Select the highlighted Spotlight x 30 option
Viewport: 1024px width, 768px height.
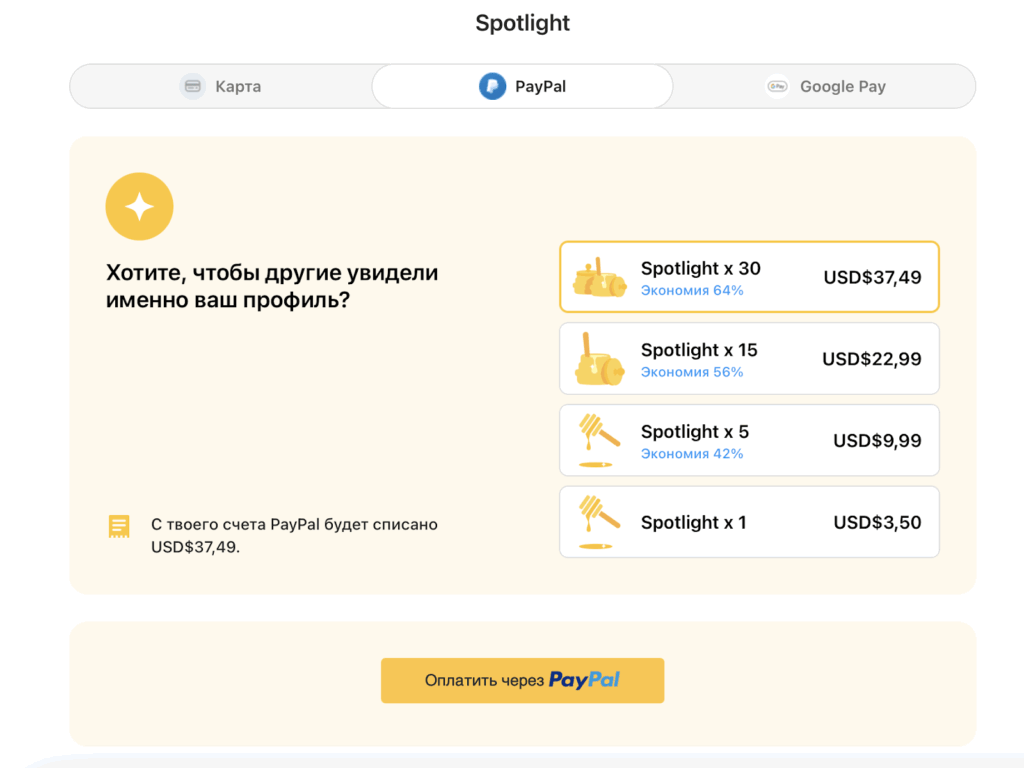pos(749,277)
